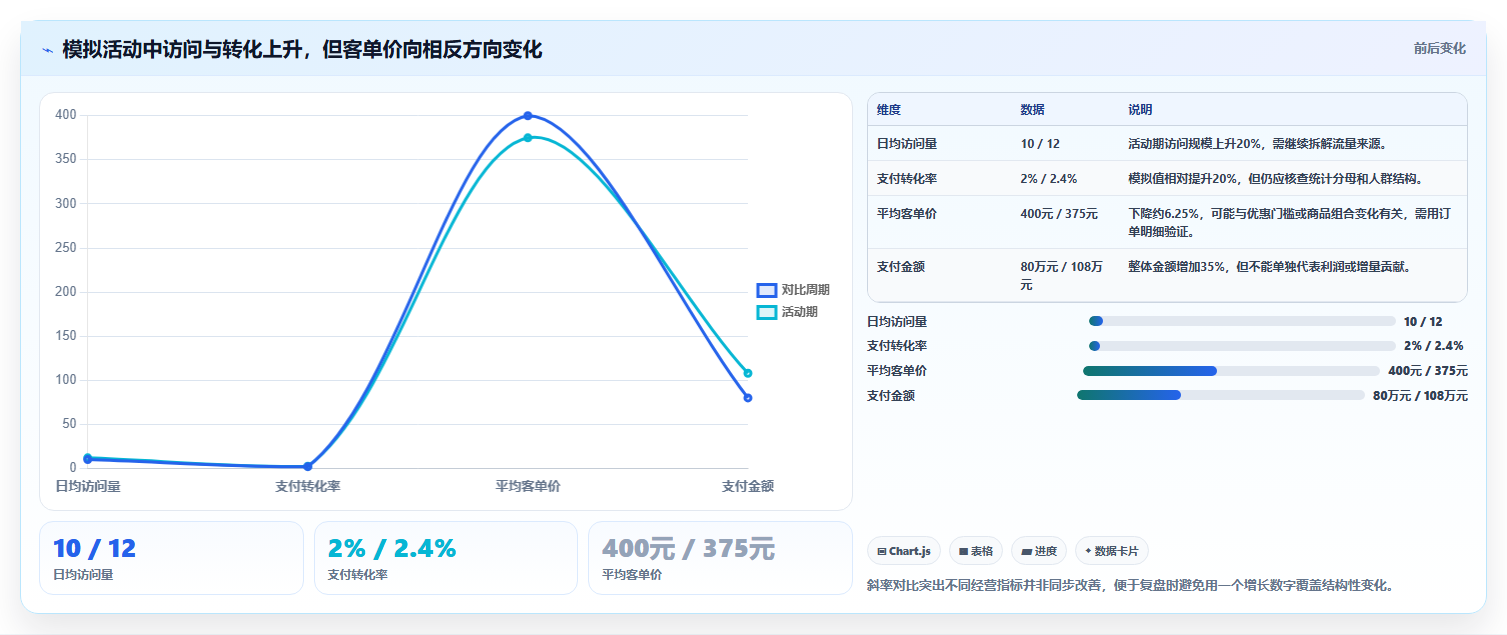Click table cell 400元 / 375元
Viewport: 1507px width, 635px height.
[x=1059, y=214]
